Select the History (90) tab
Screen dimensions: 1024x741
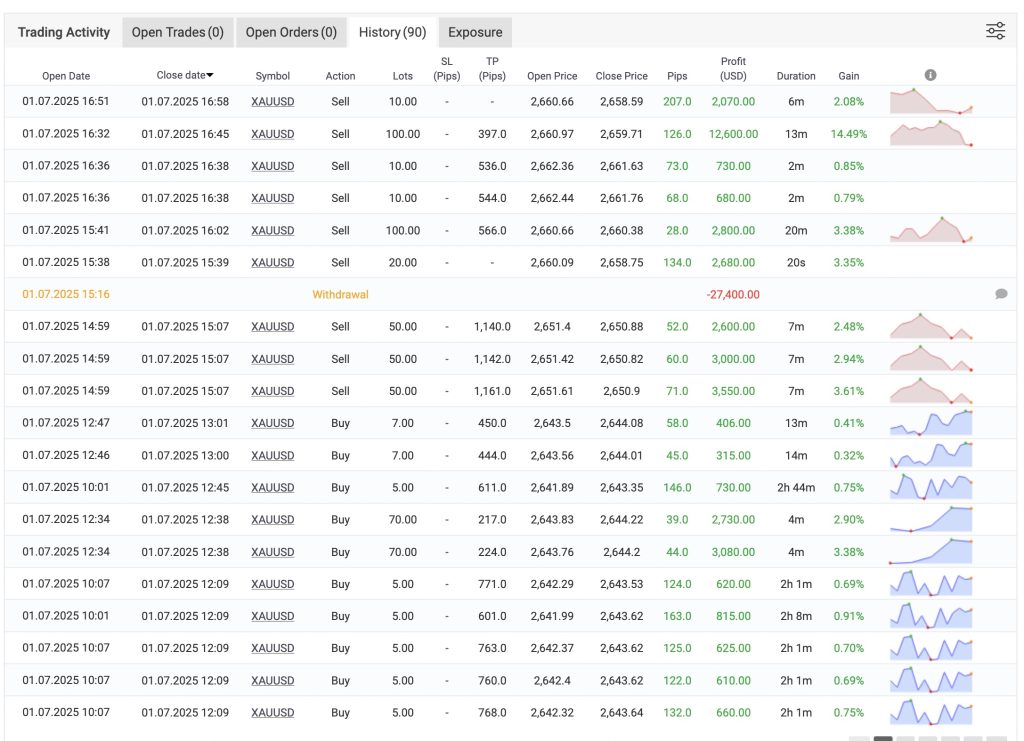pos(392,32)
